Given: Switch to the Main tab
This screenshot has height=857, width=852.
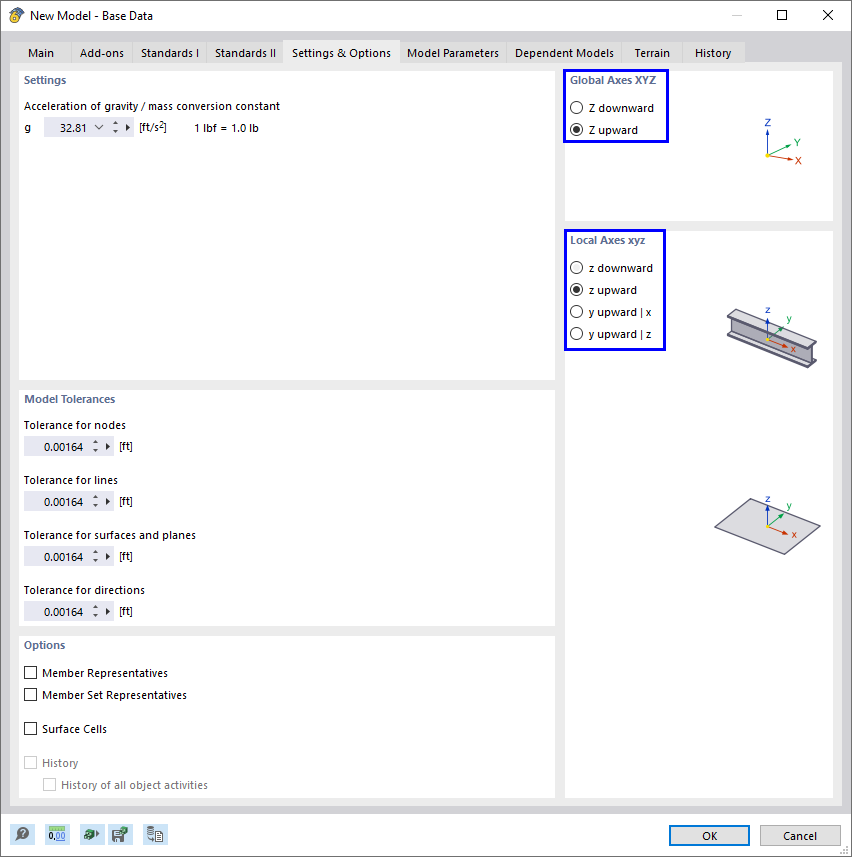Looking at the screenshot, I should [x=41, y=53].
